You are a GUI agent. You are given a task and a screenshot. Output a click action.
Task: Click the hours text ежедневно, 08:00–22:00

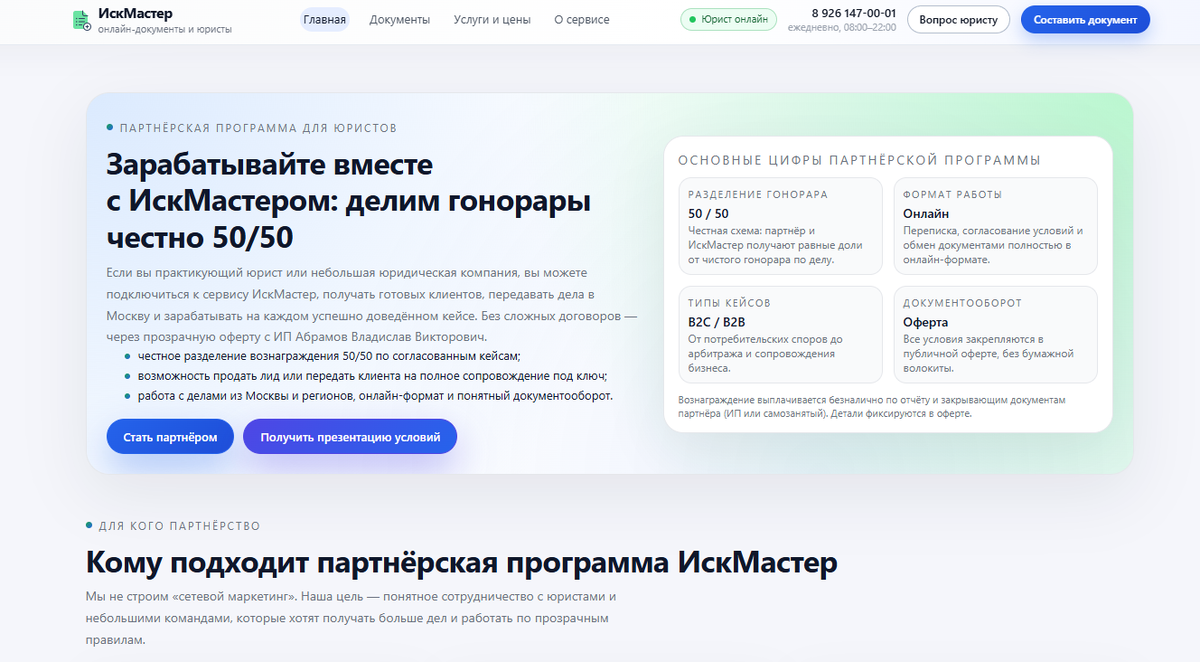(x=842, y=28)
